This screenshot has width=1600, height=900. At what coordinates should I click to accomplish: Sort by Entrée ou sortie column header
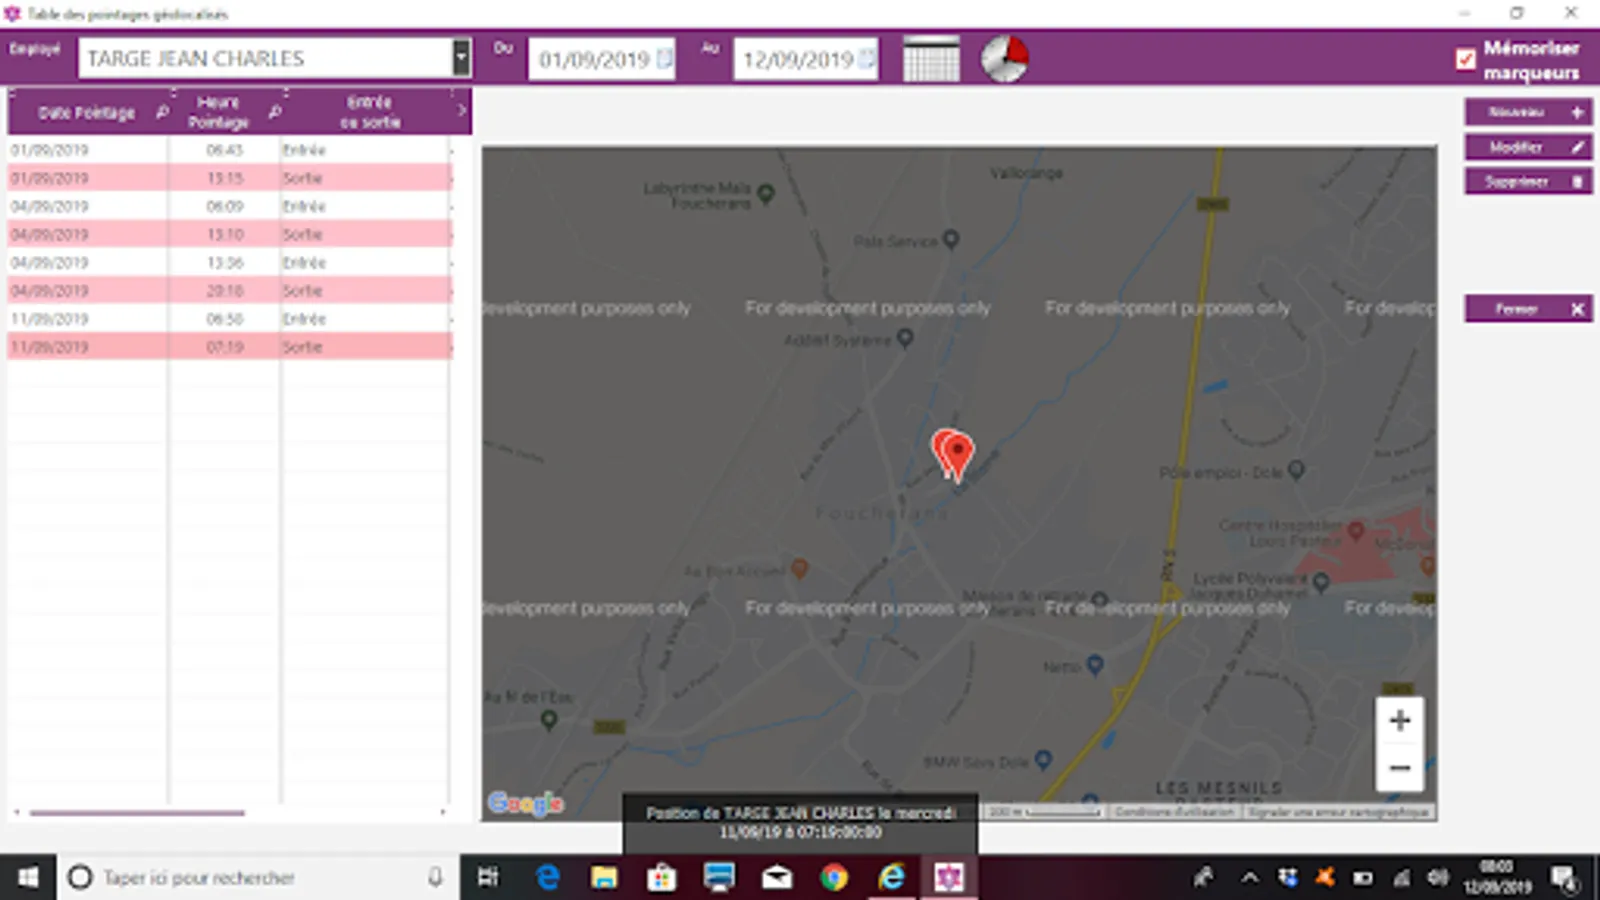(370, 112)
